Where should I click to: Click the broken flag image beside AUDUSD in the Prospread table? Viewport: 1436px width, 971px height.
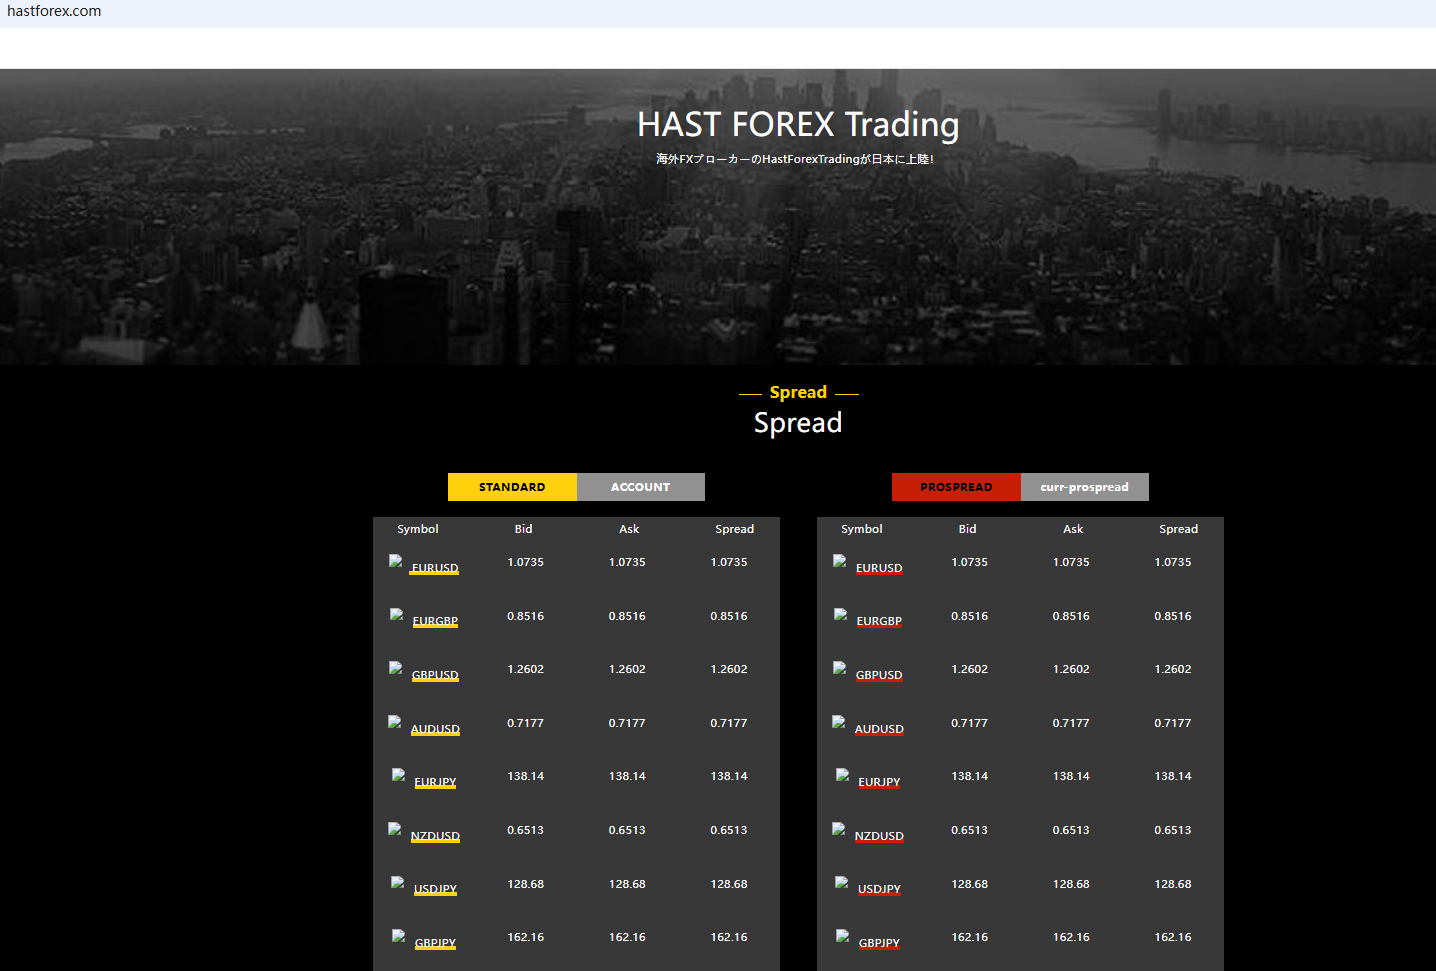[x=839, y=722]
